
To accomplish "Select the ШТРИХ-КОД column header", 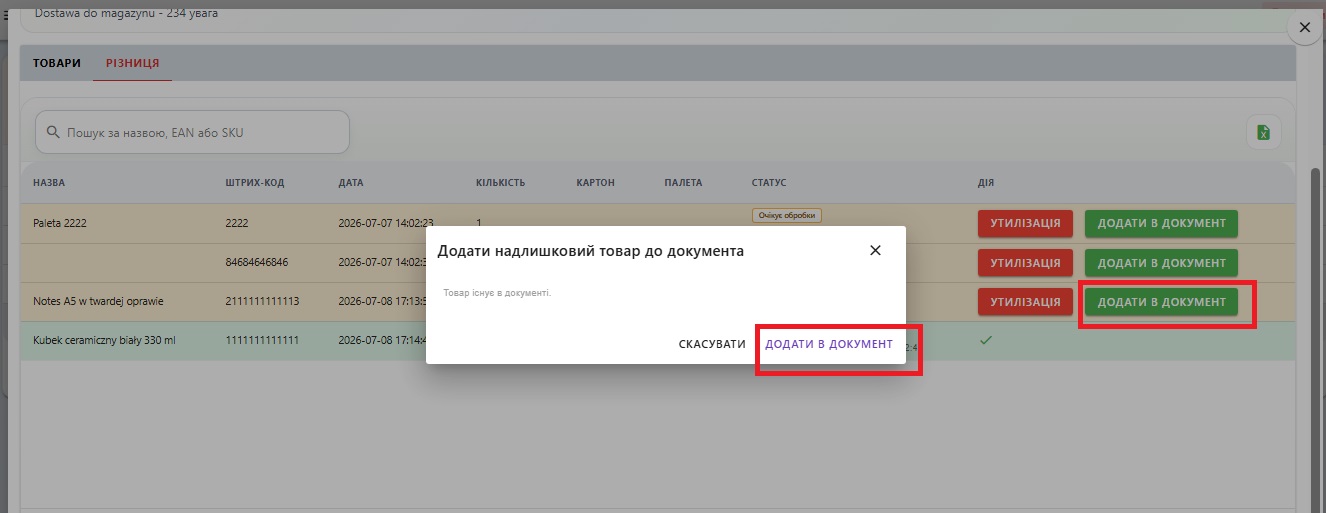I will [x=255, y=183].
